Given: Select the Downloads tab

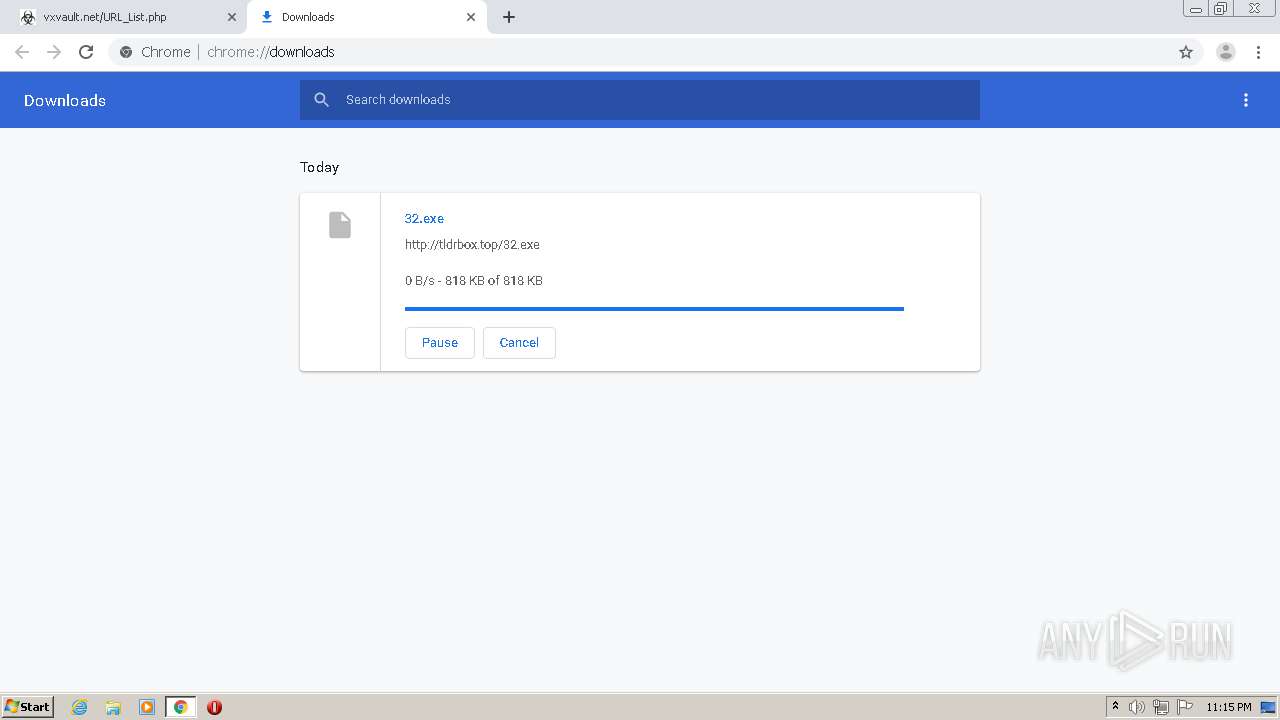Looking at the screenshot, I should (365, 17).
